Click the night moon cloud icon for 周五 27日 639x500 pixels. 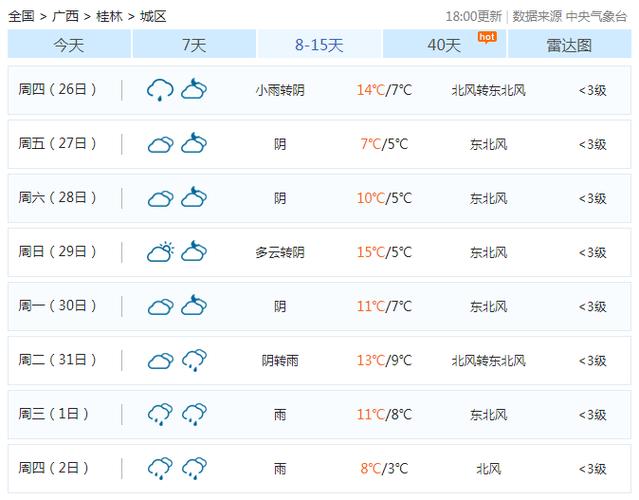[x=194, y=143]
